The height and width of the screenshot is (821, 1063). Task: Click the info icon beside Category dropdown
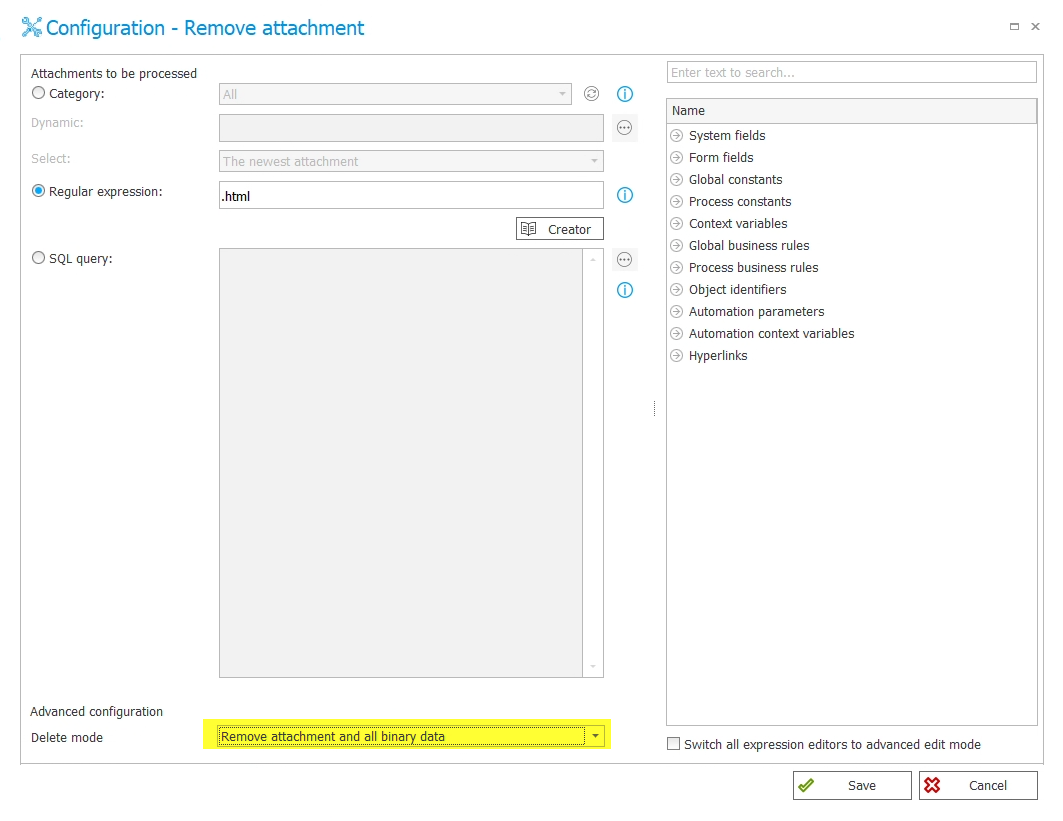pyautogui.click(x=625, y=94)
